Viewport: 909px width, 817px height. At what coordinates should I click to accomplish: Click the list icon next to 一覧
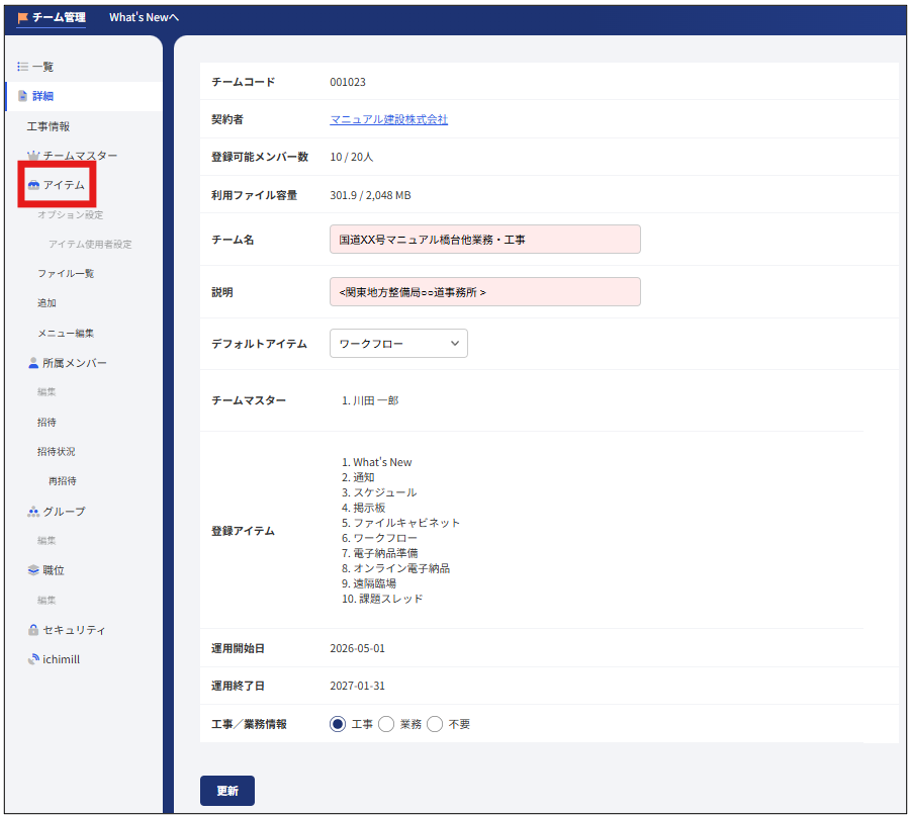(x=23, y=67)
